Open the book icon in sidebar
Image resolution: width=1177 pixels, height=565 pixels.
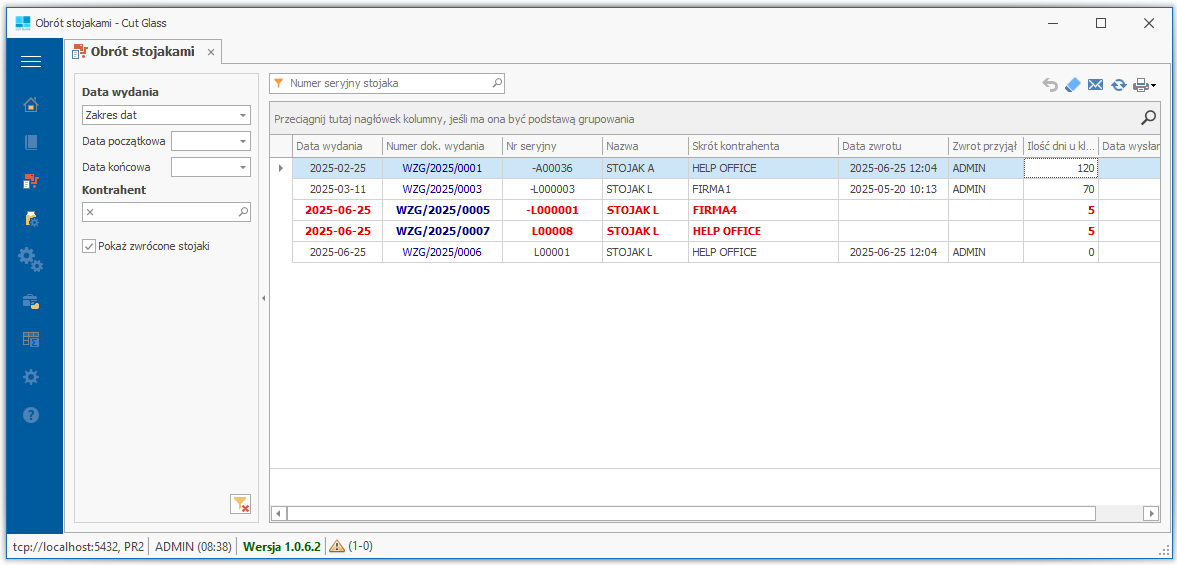click(x=31, y=142)
